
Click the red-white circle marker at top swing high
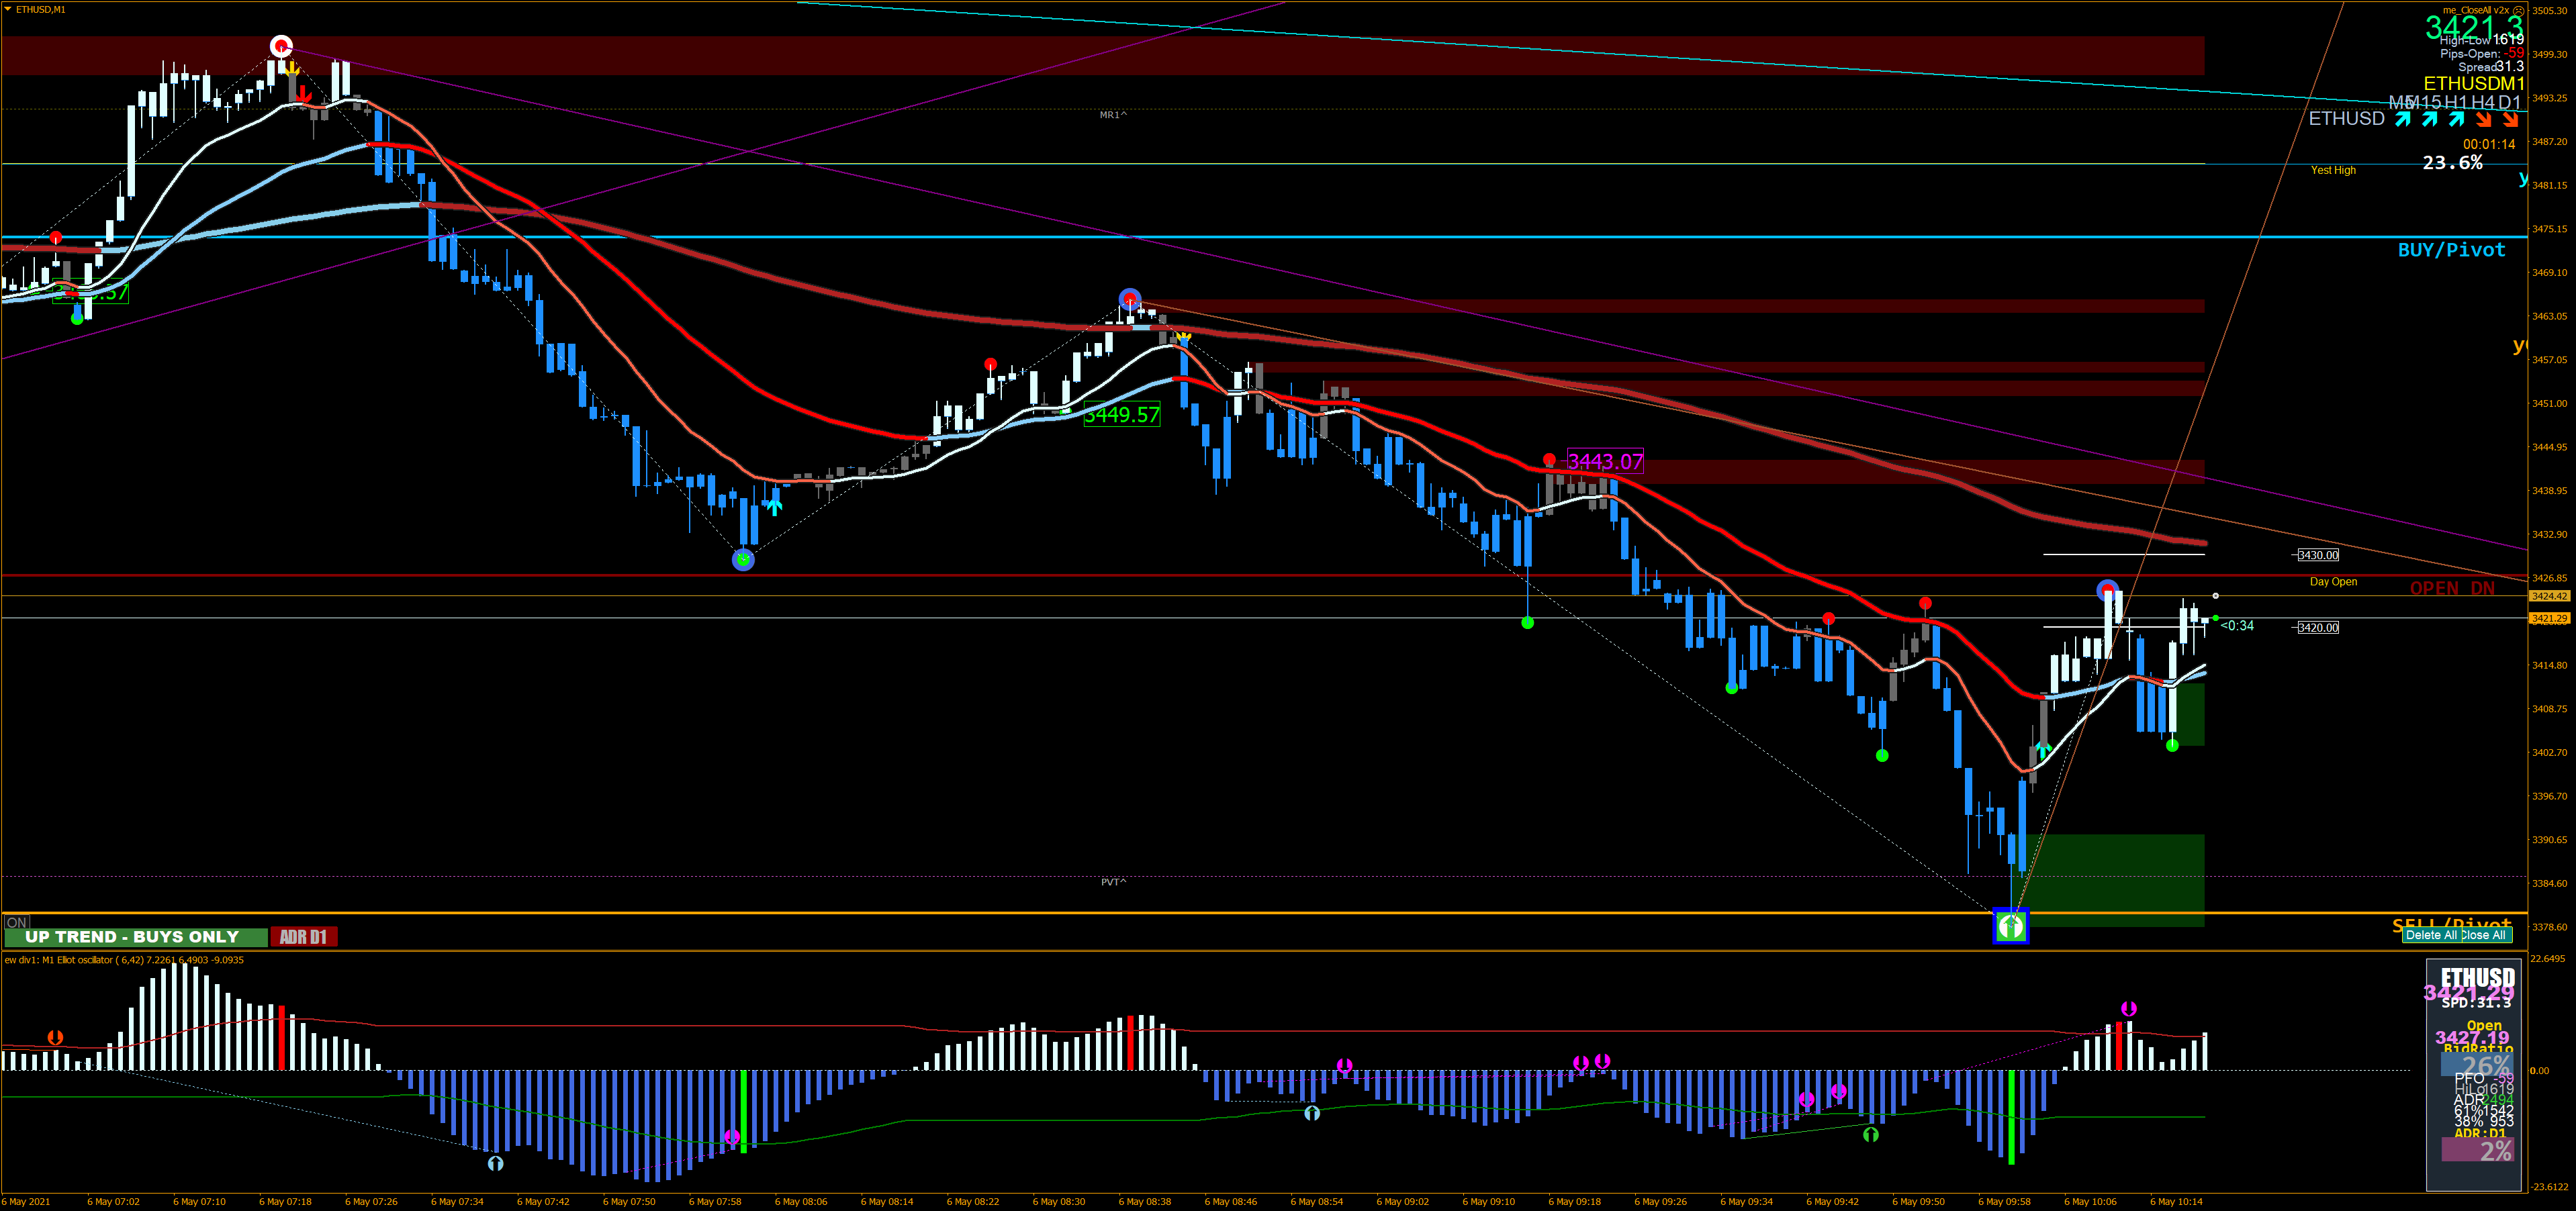click(281, 46)
